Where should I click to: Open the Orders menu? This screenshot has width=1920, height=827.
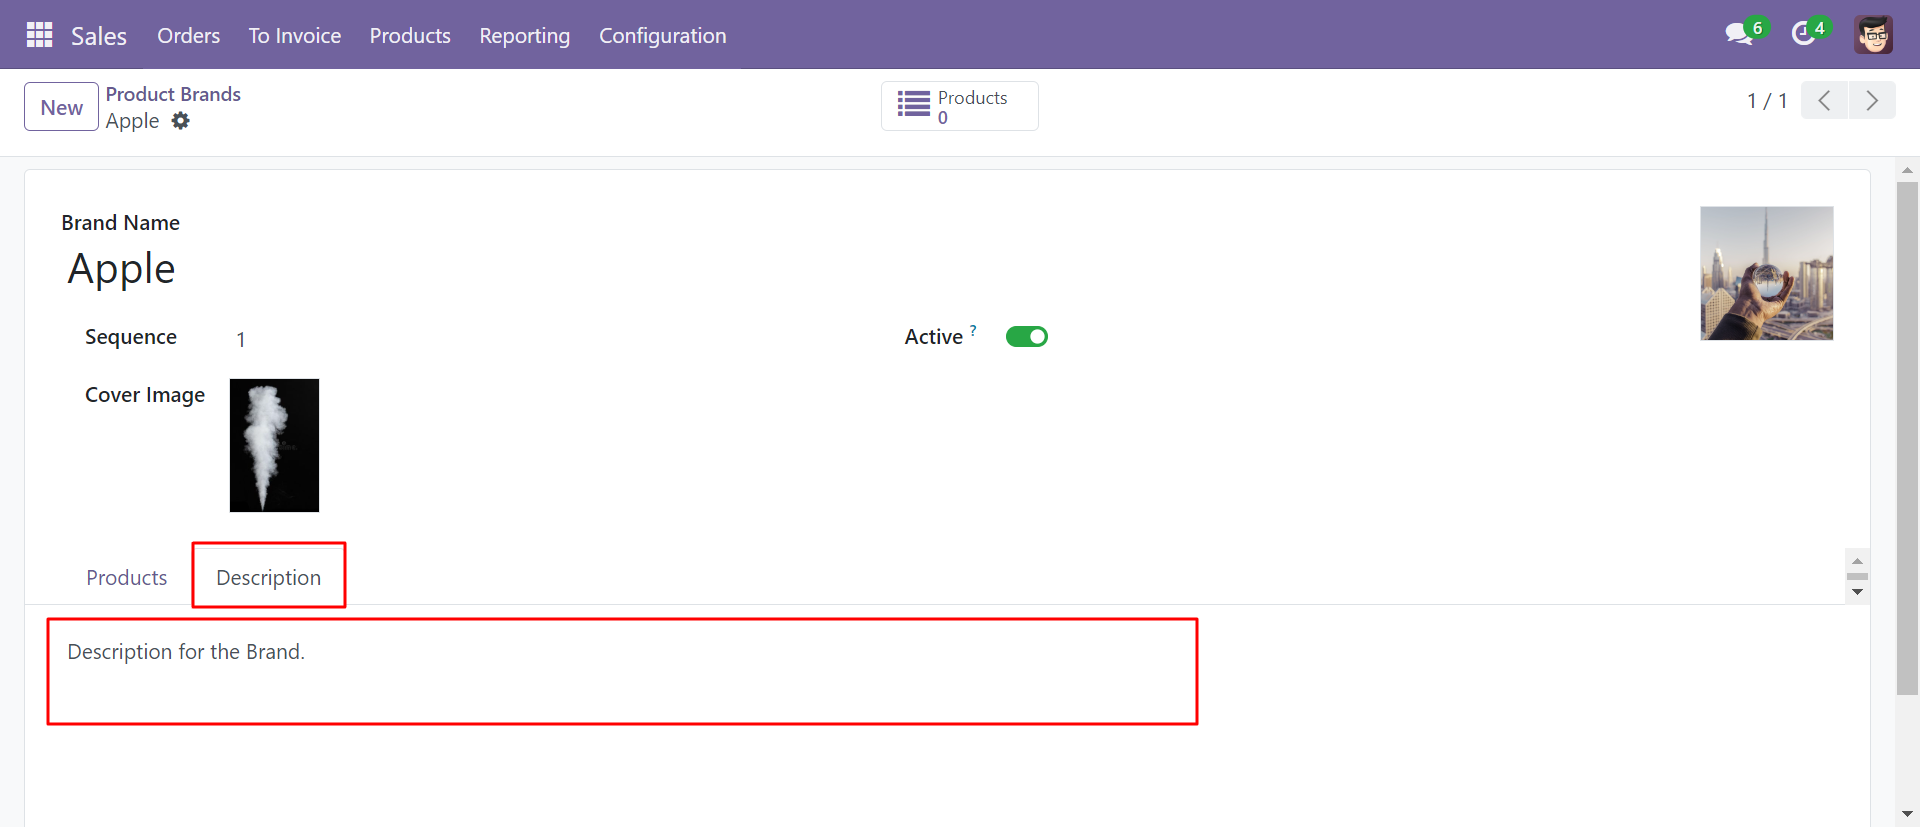[x=188, y=35]
